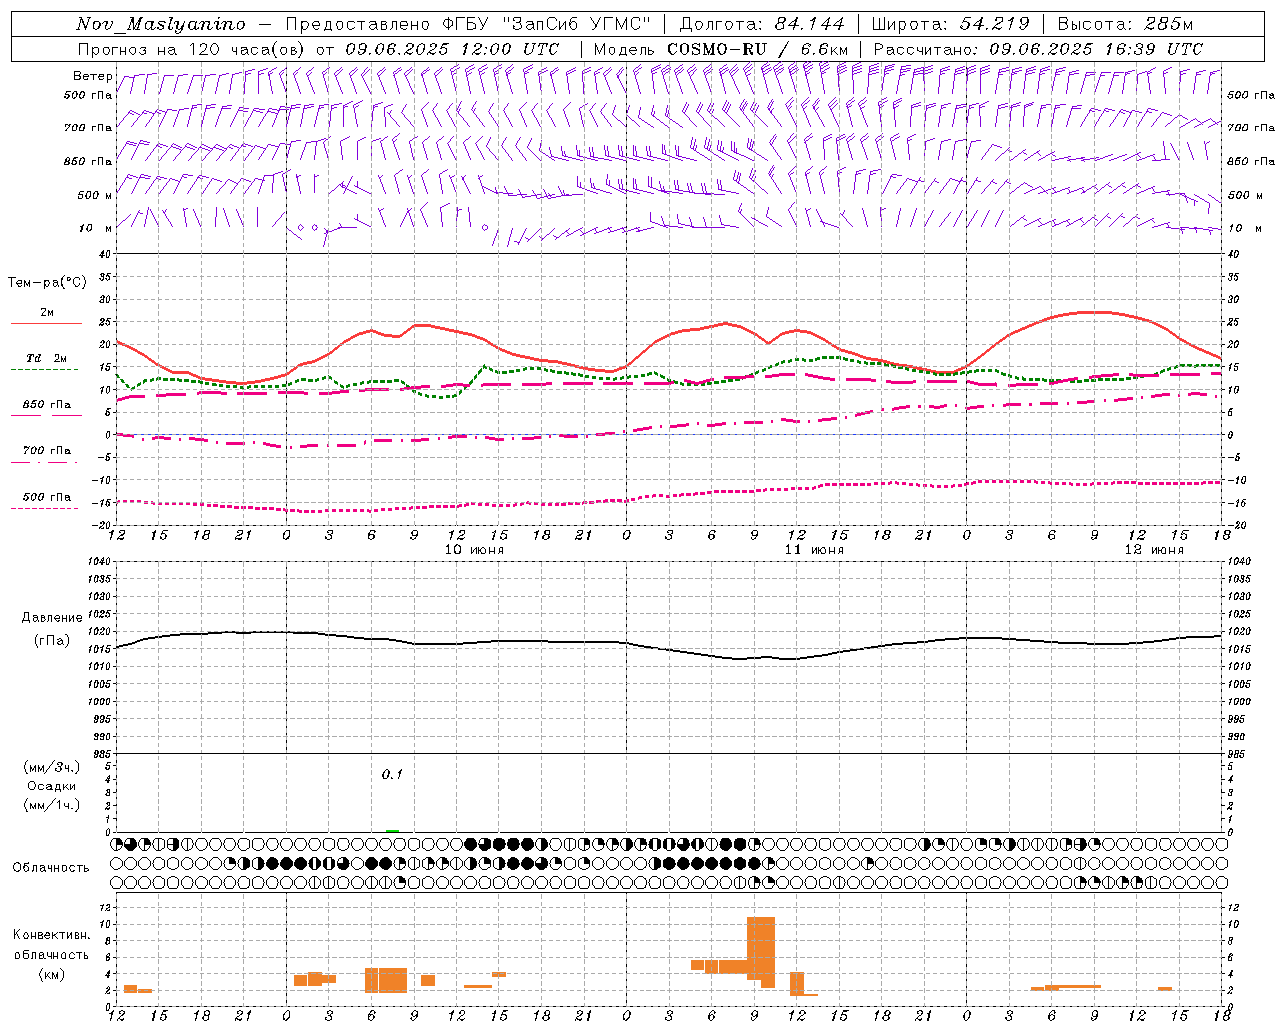The height and width of the screenshot is (1024, 1280).
Task: Click the (мм/1ч.) precipitation unit label
Action: point(51,805)
